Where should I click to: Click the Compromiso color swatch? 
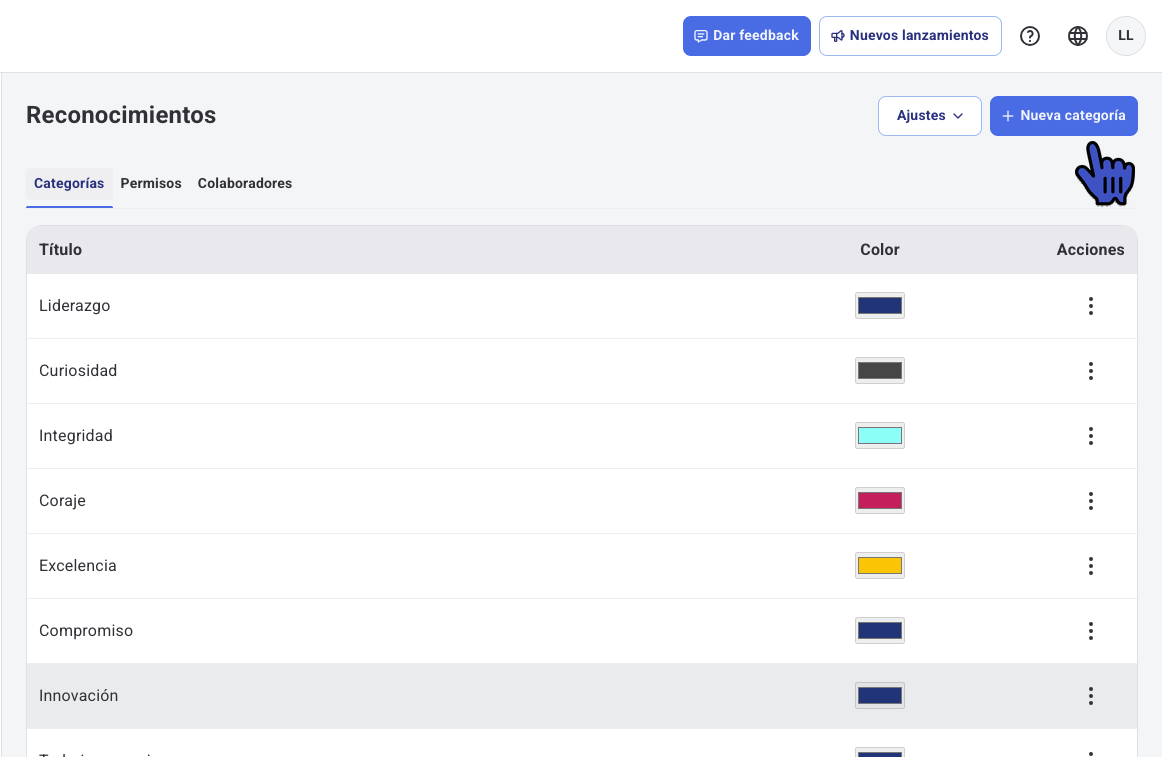pos(880,630)
